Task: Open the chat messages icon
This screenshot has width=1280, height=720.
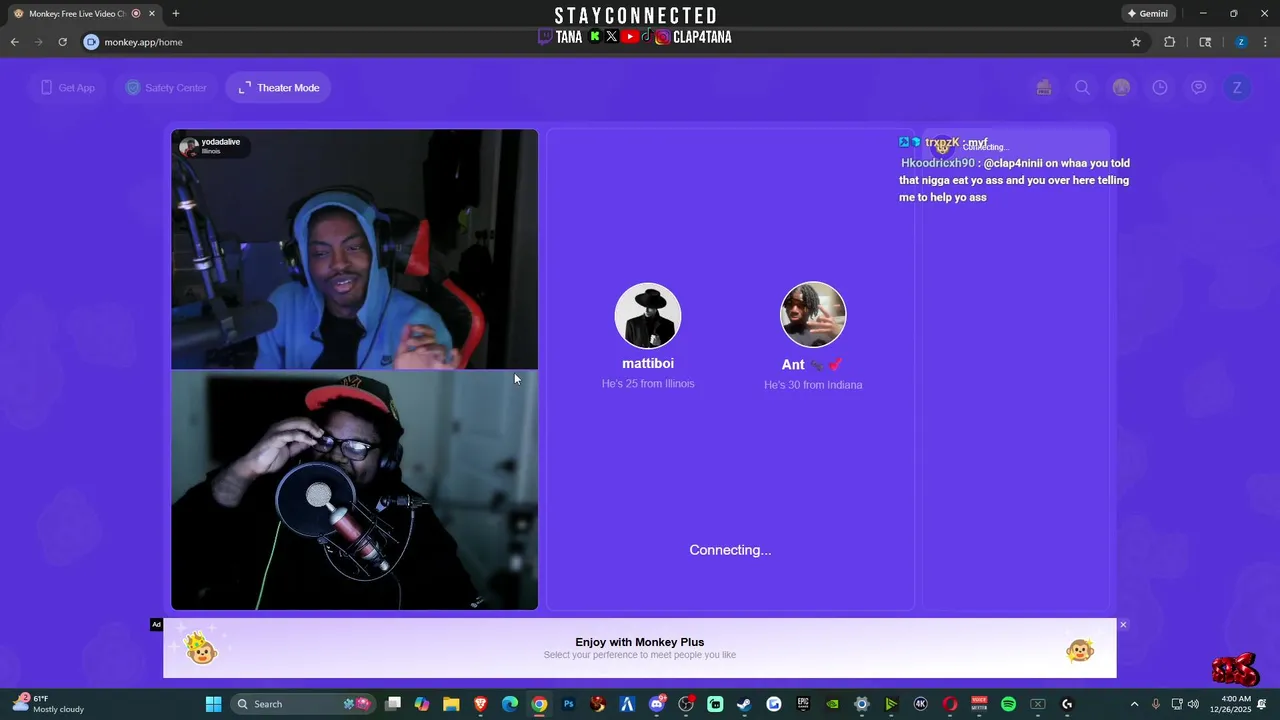Action: pyautogui.click(x=1198, y=88)
